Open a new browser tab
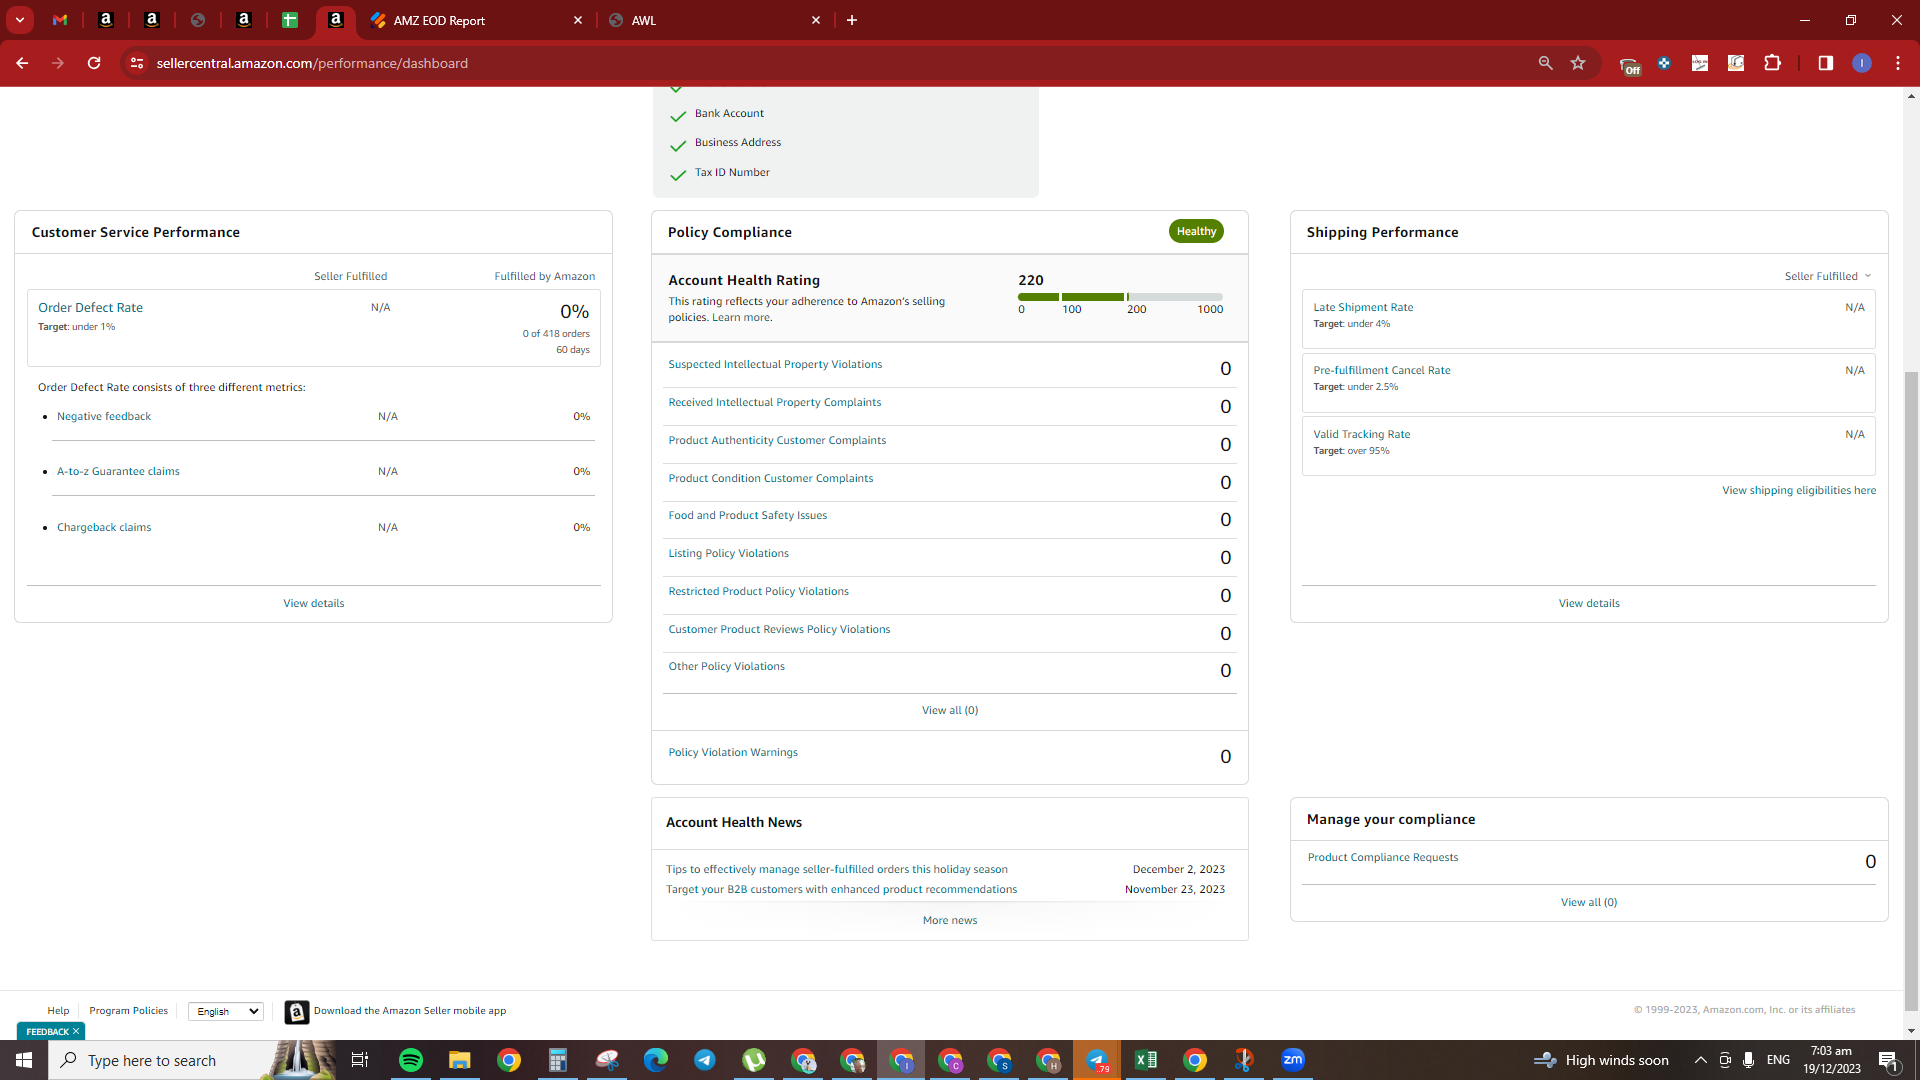Viewport: 1920px width, 1080px height. click(x=852, y=20)
